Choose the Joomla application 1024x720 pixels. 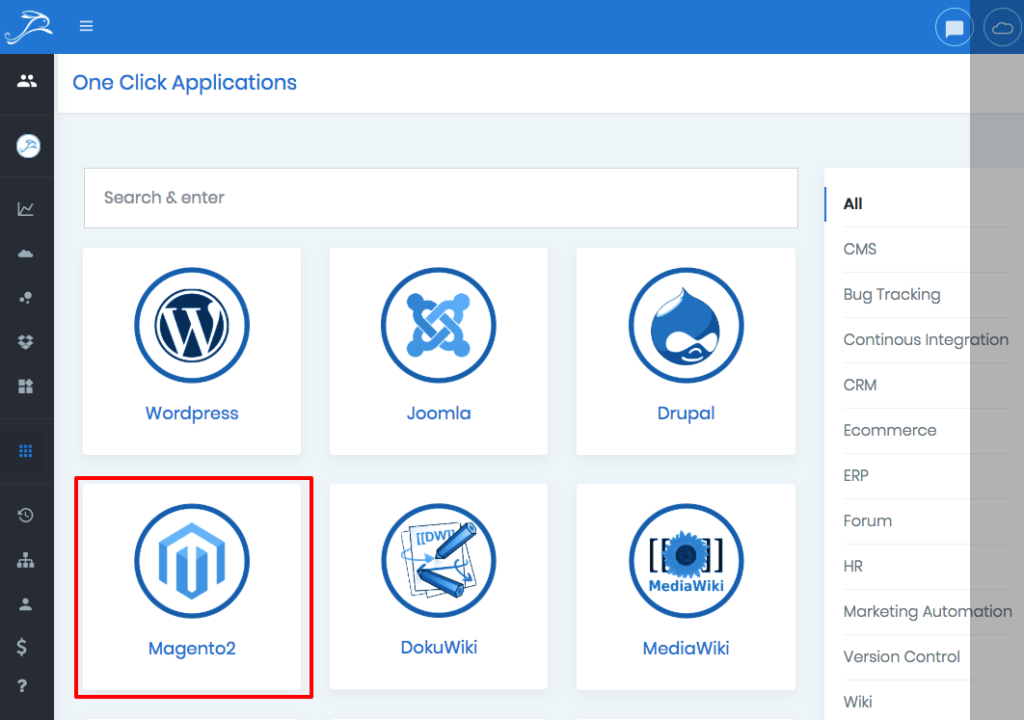pos(438,350)
